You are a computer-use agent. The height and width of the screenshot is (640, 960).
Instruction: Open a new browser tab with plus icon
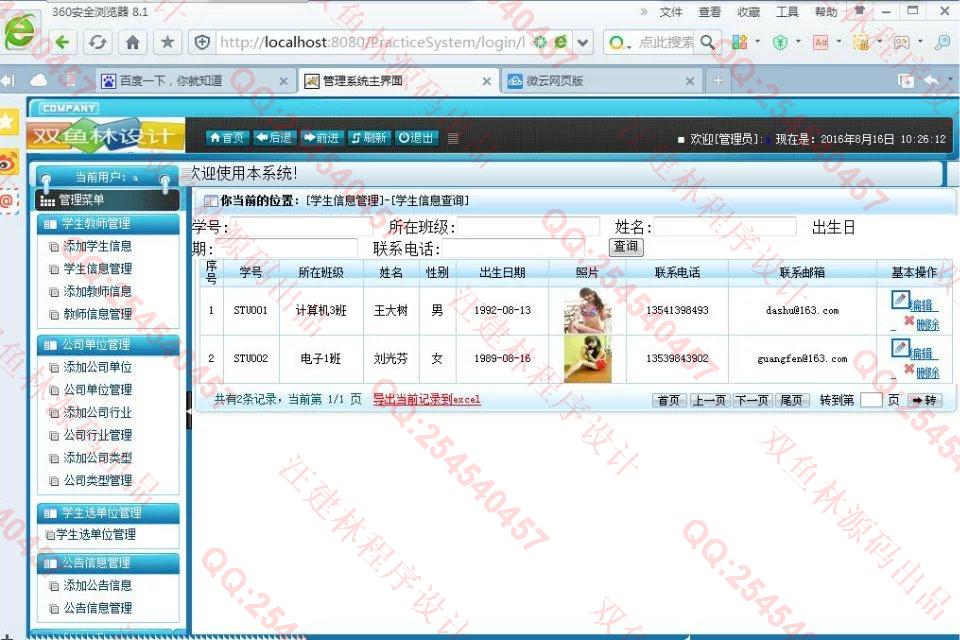[718, 80]
